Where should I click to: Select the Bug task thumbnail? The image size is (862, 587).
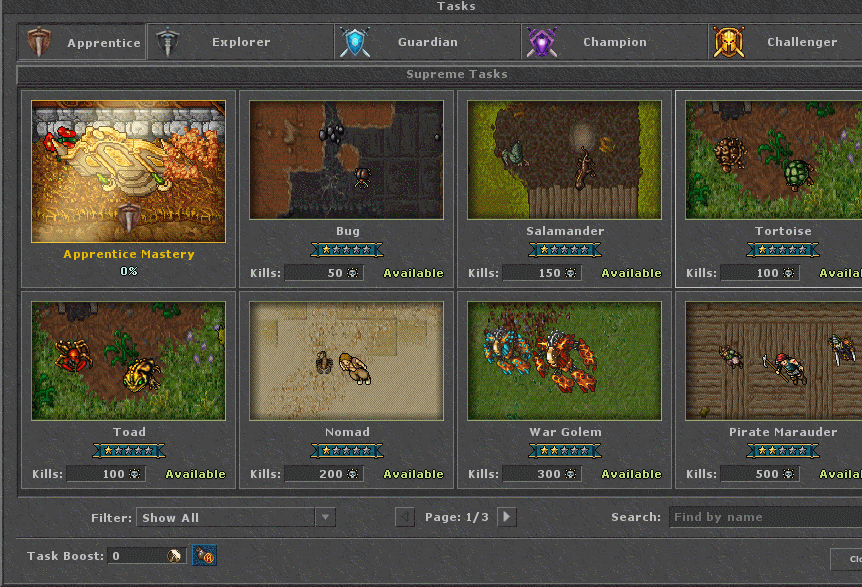pyautogui.click(x=346, y=160)
